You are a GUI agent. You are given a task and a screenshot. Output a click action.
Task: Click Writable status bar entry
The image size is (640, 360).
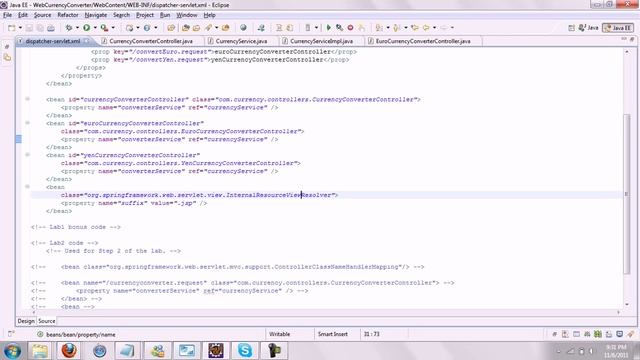tap(280, 334)
